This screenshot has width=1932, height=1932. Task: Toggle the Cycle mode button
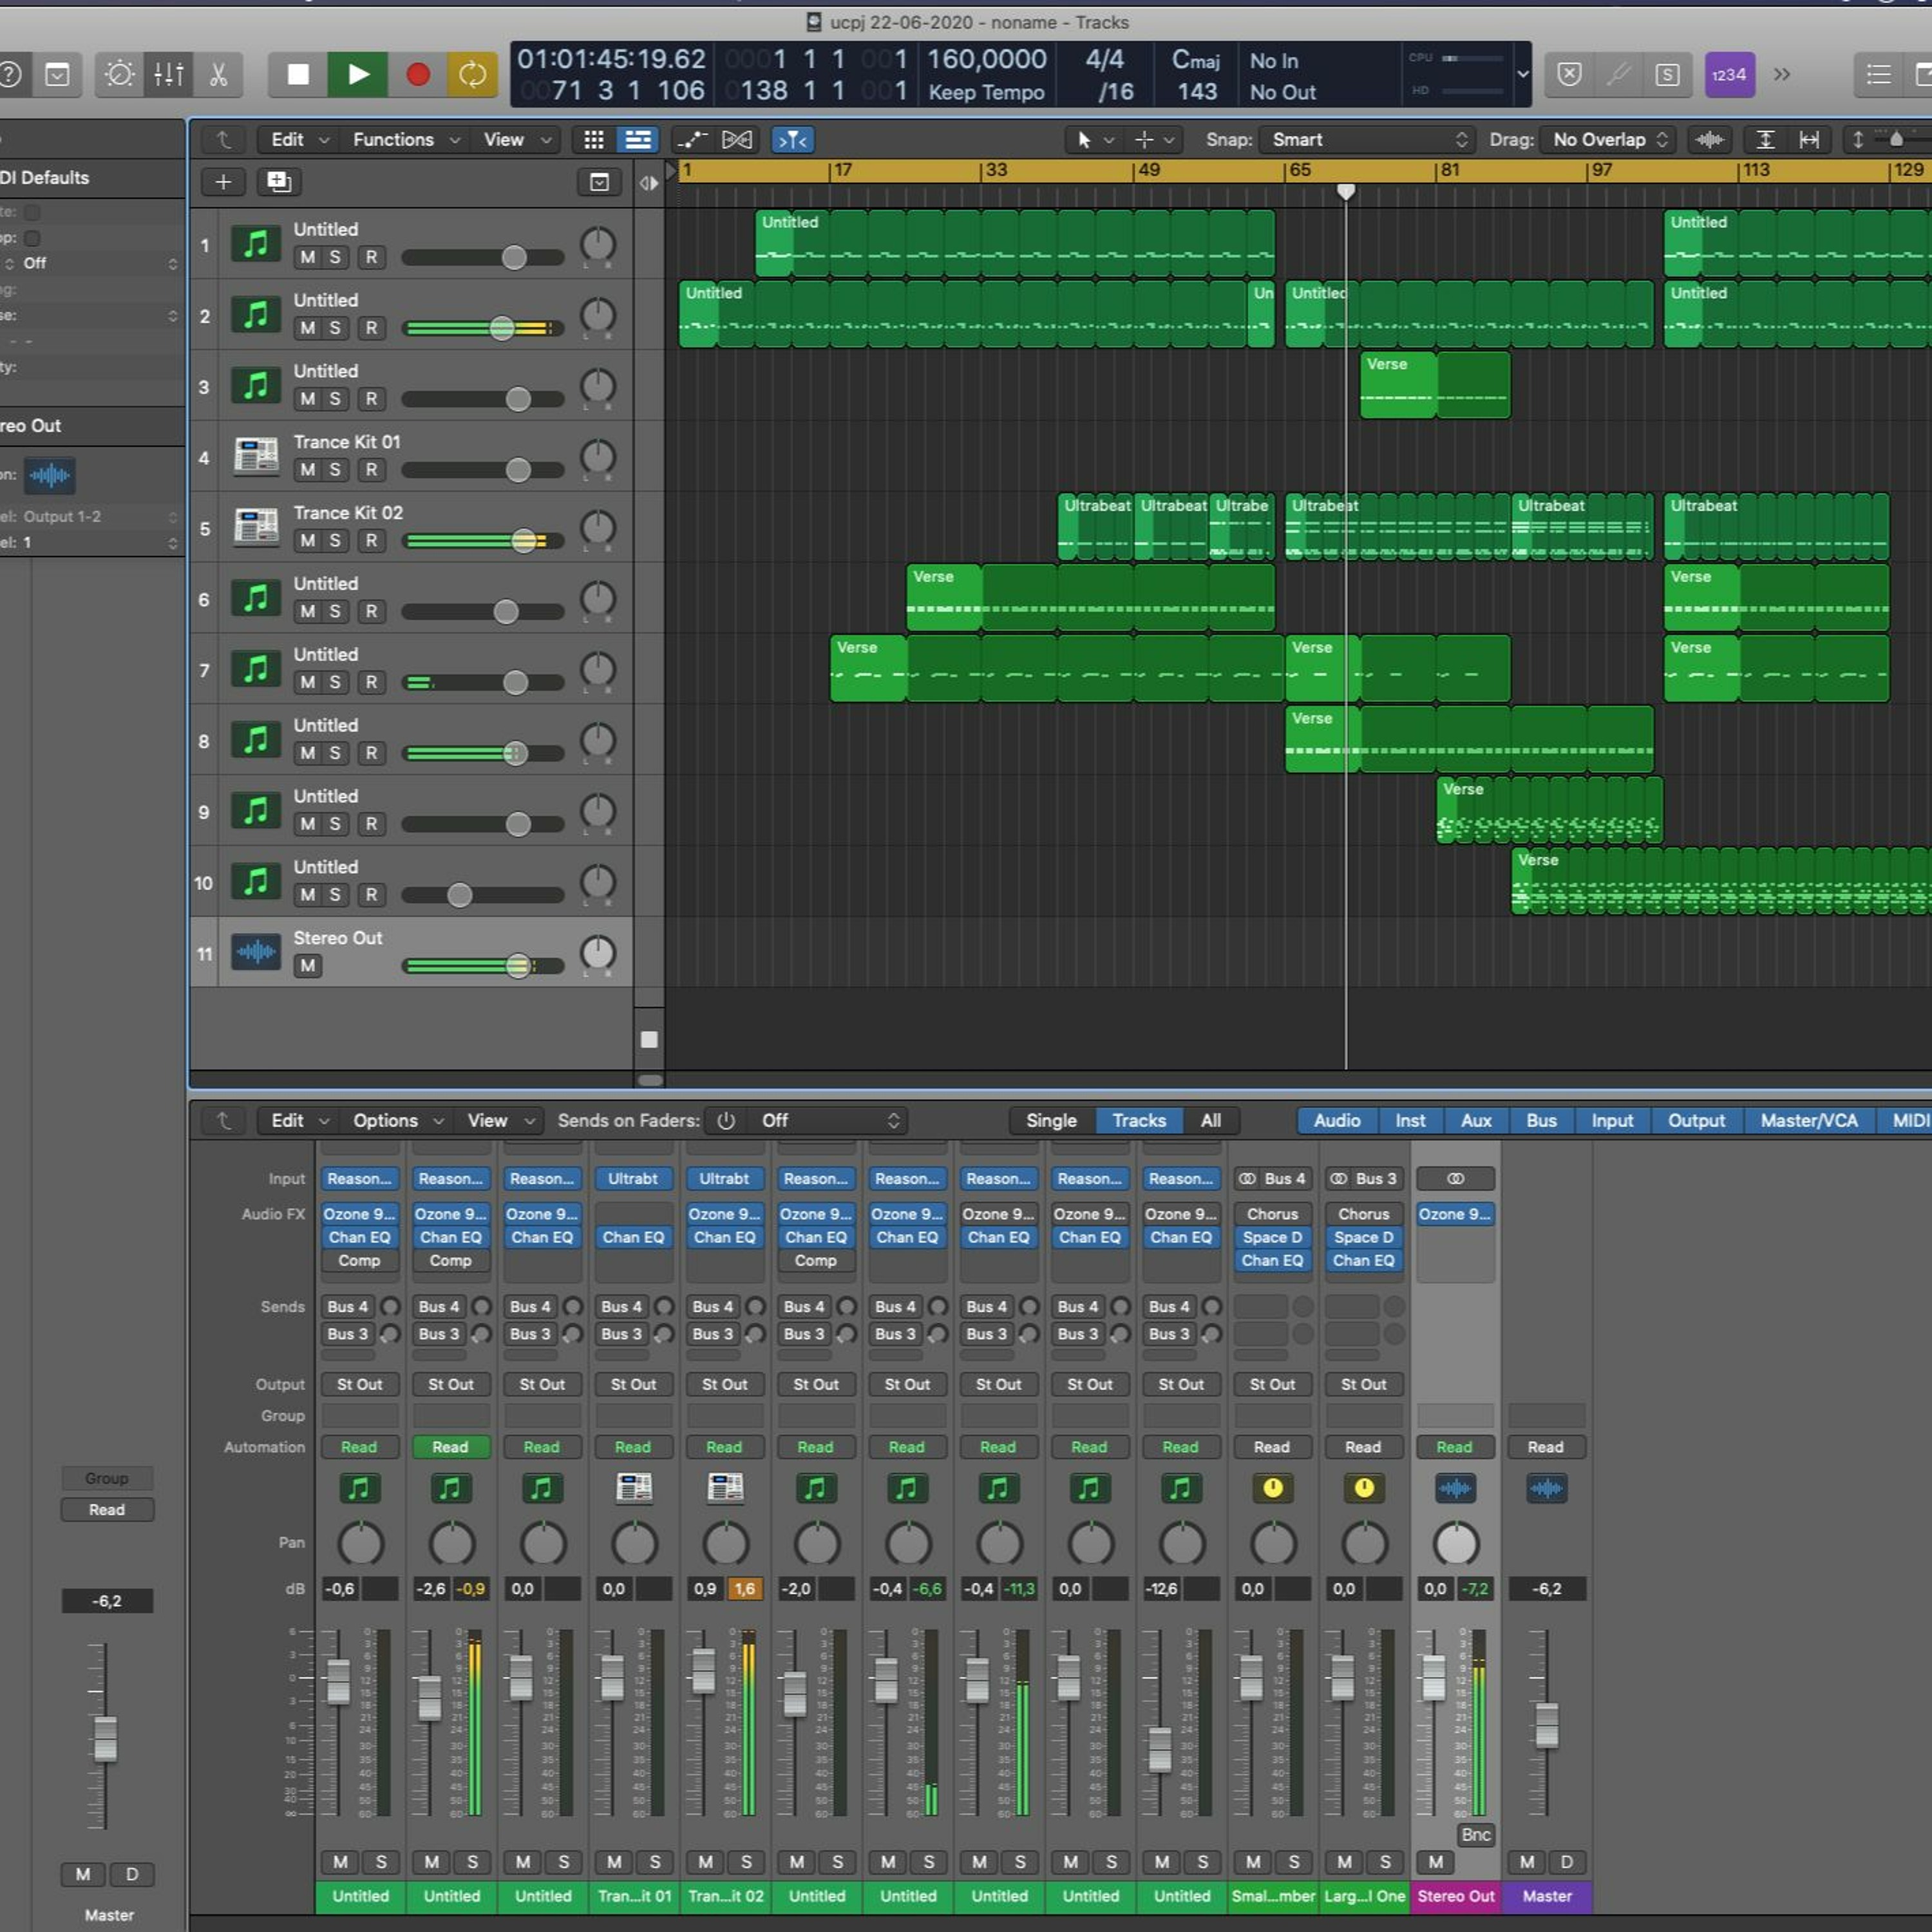click(x=472, y=74)
